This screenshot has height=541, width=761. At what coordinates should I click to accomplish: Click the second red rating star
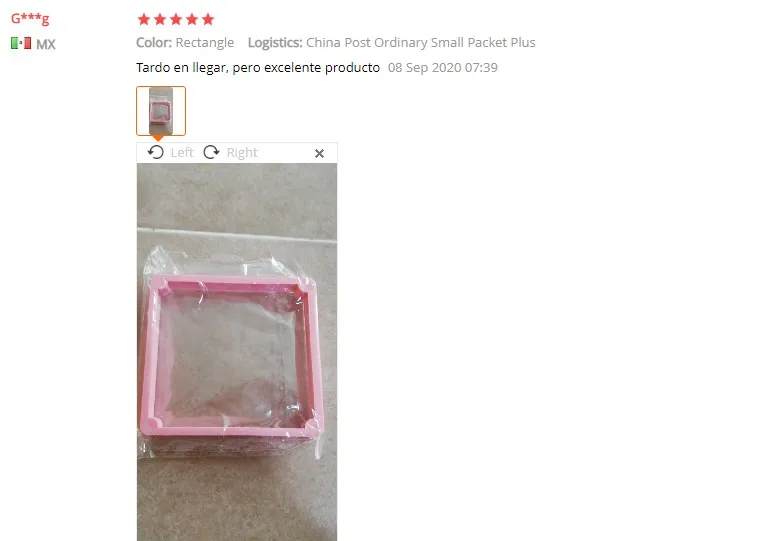pos(160,19)
